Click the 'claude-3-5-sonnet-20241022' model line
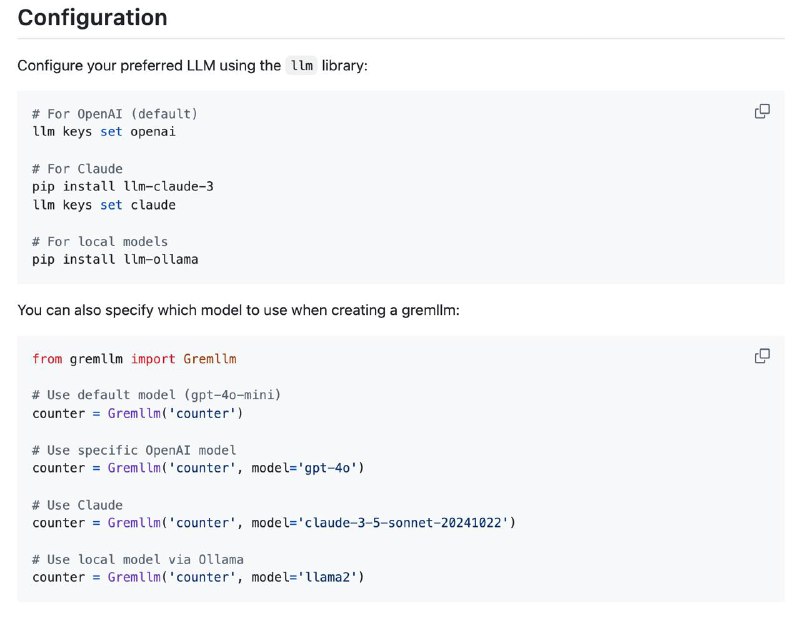The height and width of the screenshot is (618, 800). [274, 523]
